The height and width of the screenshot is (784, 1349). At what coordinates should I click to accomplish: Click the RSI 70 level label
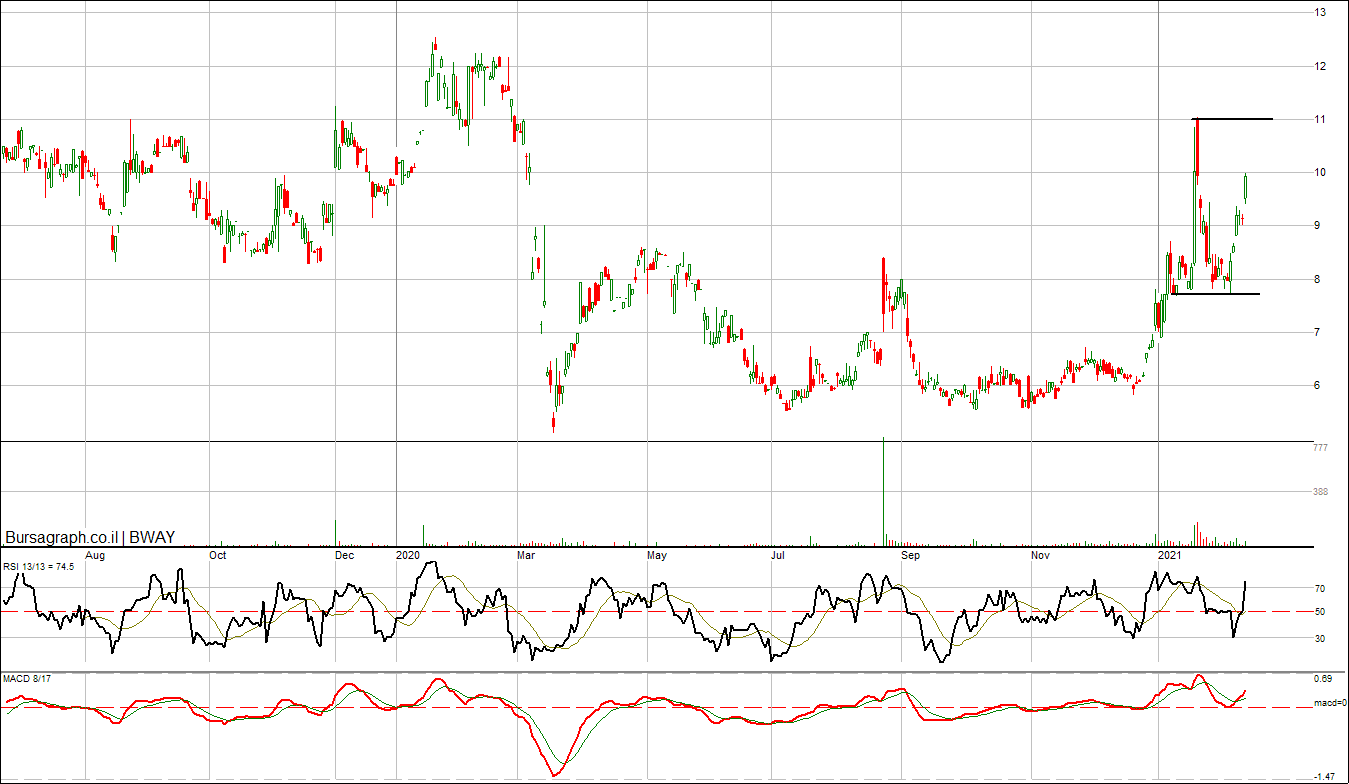pos(1320,589)
